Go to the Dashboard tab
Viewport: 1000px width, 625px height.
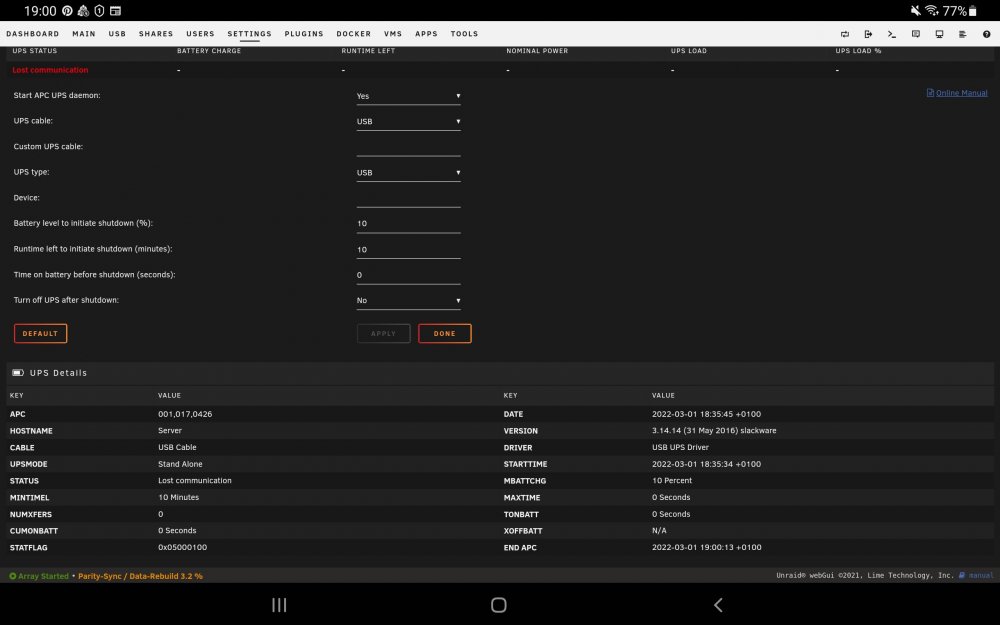[x=33, y=34]
